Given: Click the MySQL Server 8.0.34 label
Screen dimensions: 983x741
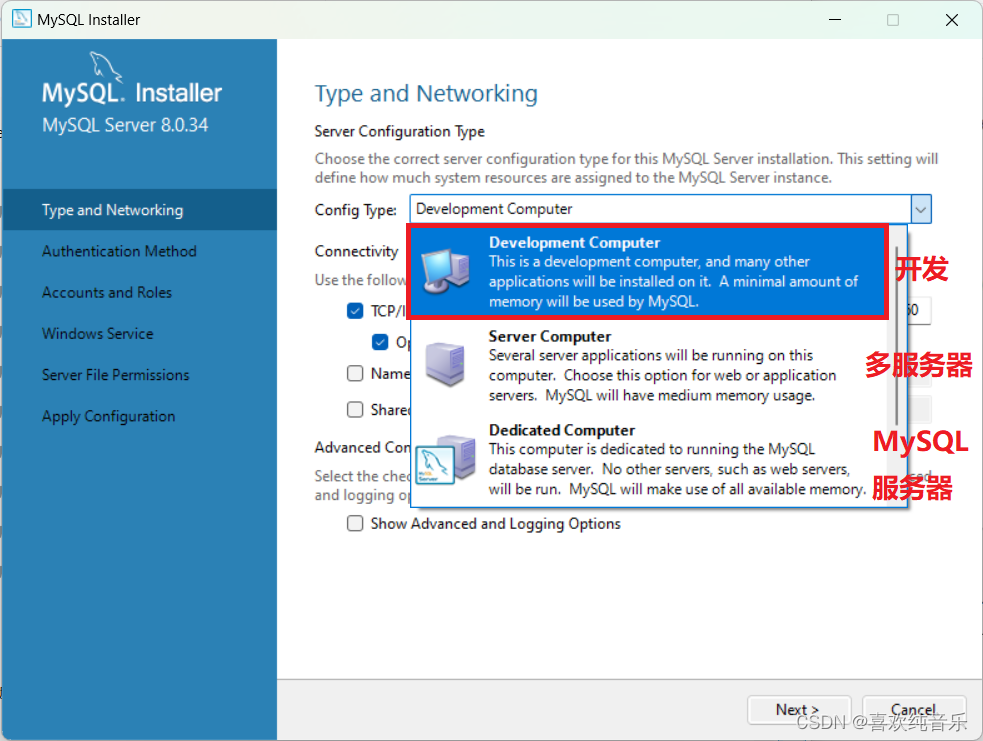Looking at the screenshot, I should pos(125,125).
